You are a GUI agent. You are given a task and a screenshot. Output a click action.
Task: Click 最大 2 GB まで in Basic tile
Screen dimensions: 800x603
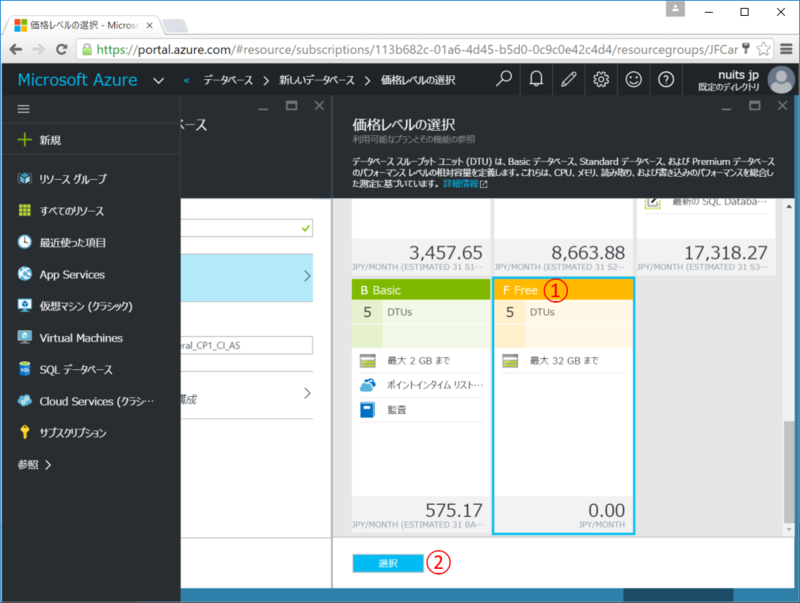(418, 361)
